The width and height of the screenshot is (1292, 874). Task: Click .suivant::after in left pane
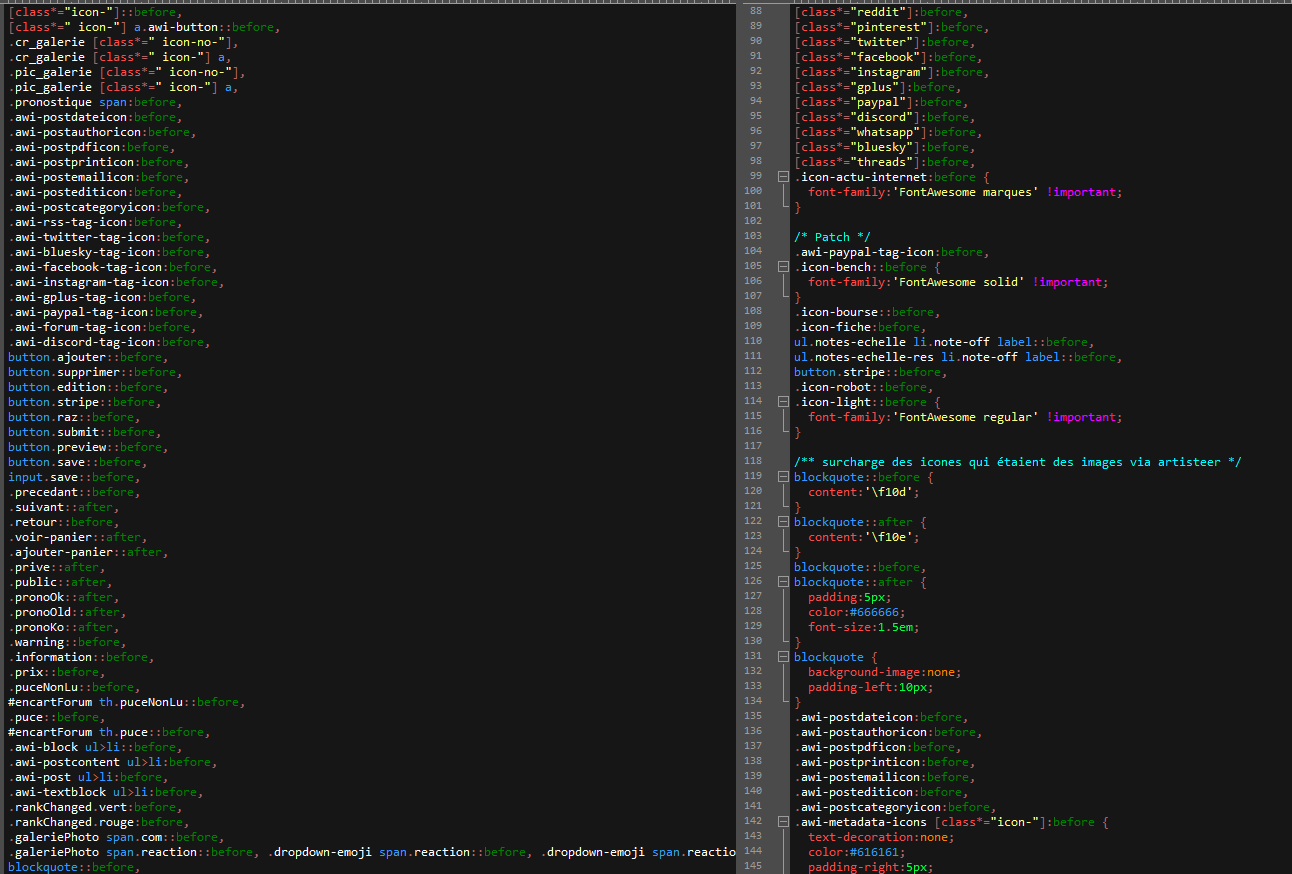64,507
